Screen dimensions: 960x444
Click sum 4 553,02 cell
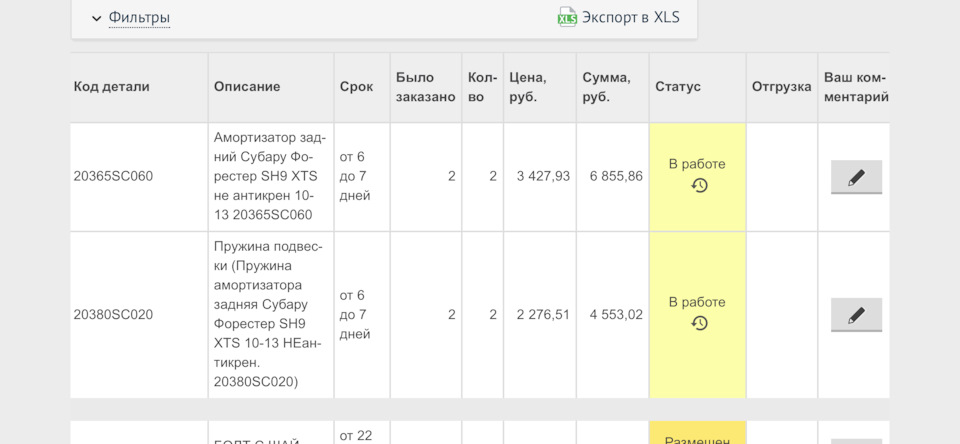click(612, 315)
